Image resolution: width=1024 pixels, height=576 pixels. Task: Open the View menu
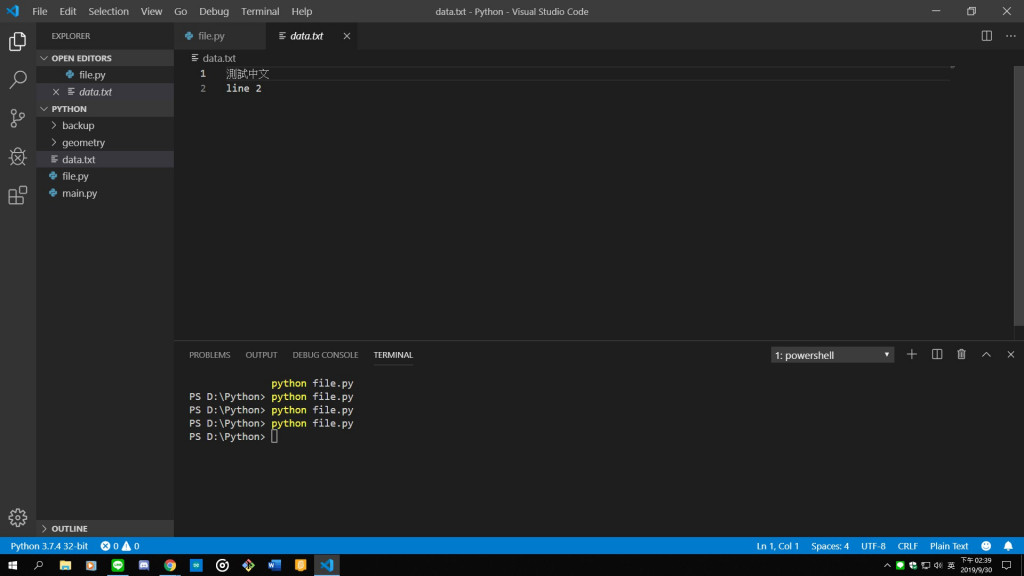[151, 11]
